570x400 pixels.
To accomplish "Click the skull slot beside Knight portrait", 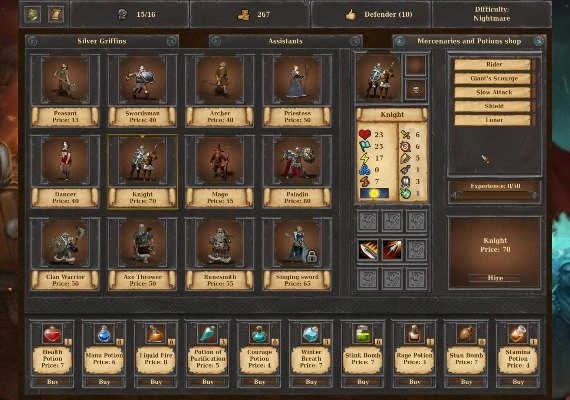I will tap(416, 89).
